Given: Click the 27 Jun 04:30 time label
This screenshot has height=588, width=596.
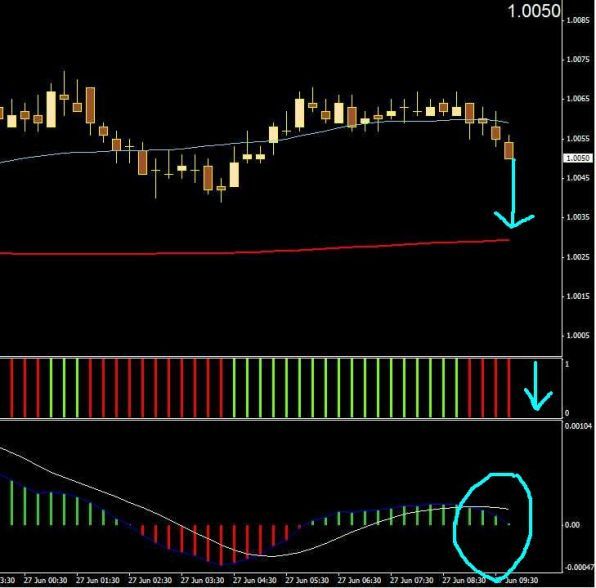Looking at the screenshot, I should pyautogui.click(x=254, y=580).
